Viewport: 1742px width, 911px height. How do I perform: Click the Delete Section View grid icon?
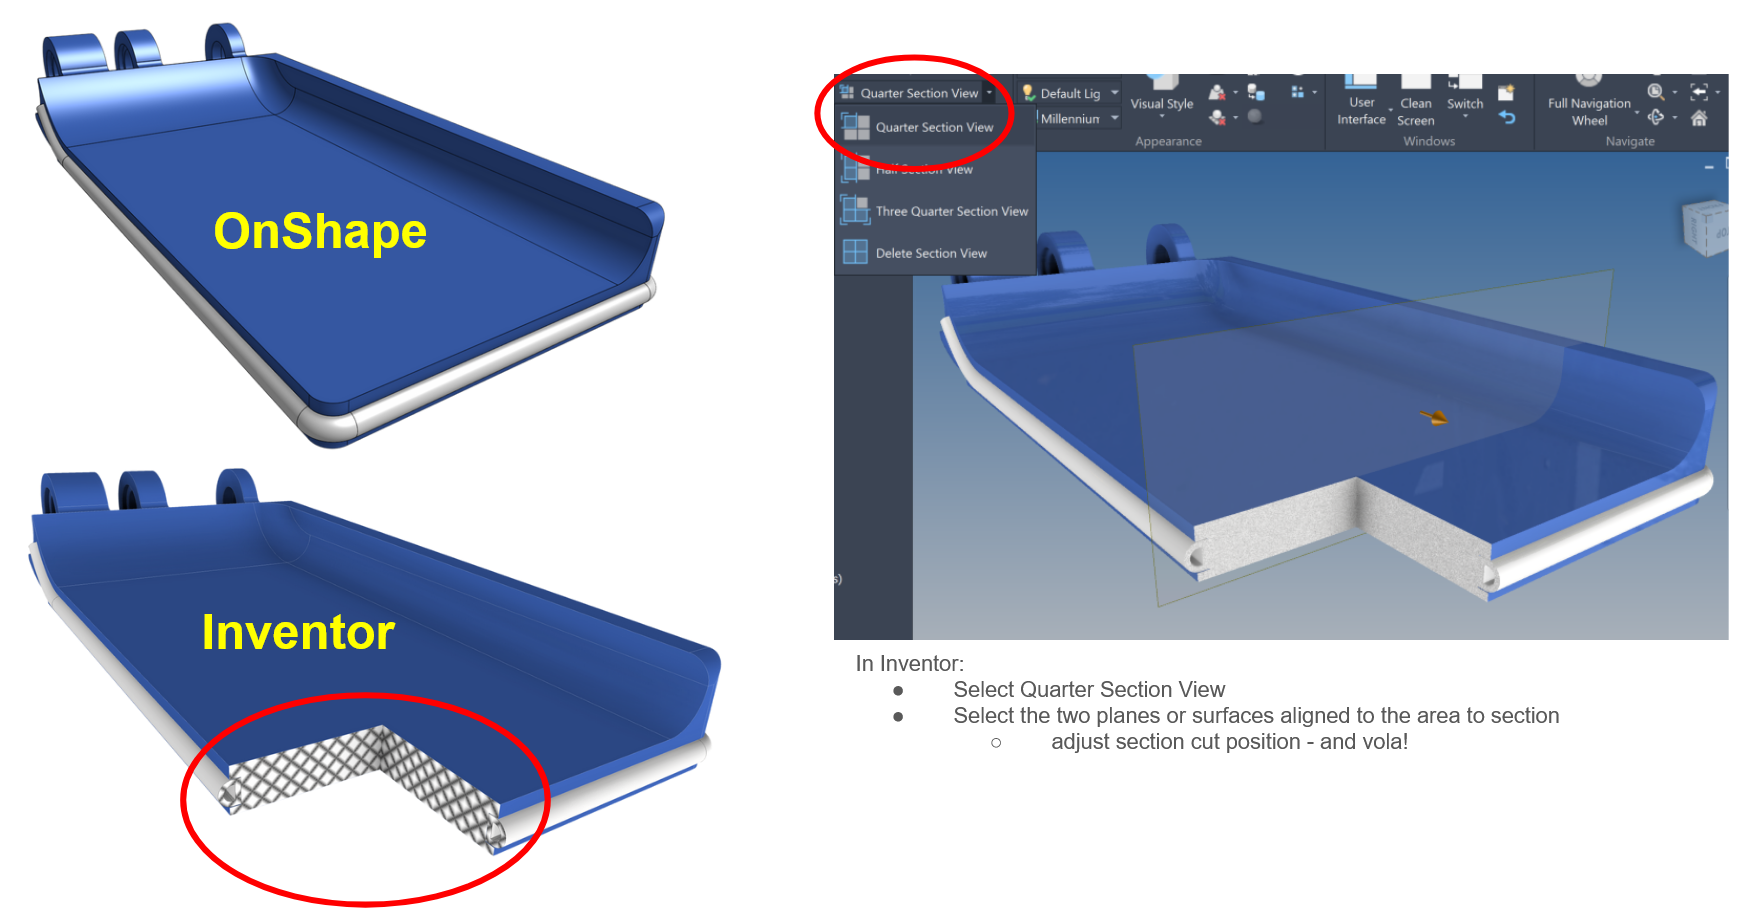pos(855,252)
